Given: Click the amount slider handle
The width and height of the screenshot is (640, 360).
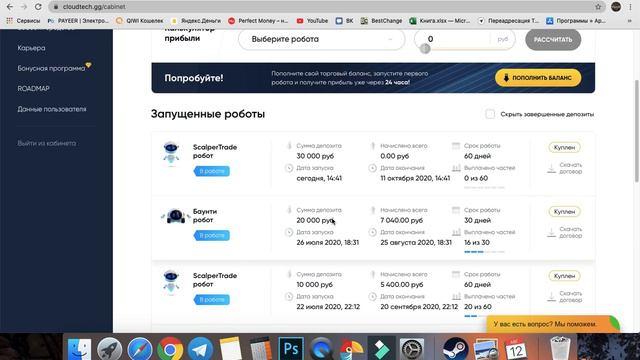Looking at the screenshot, I should pyautogui.click(x=425, y=49).
